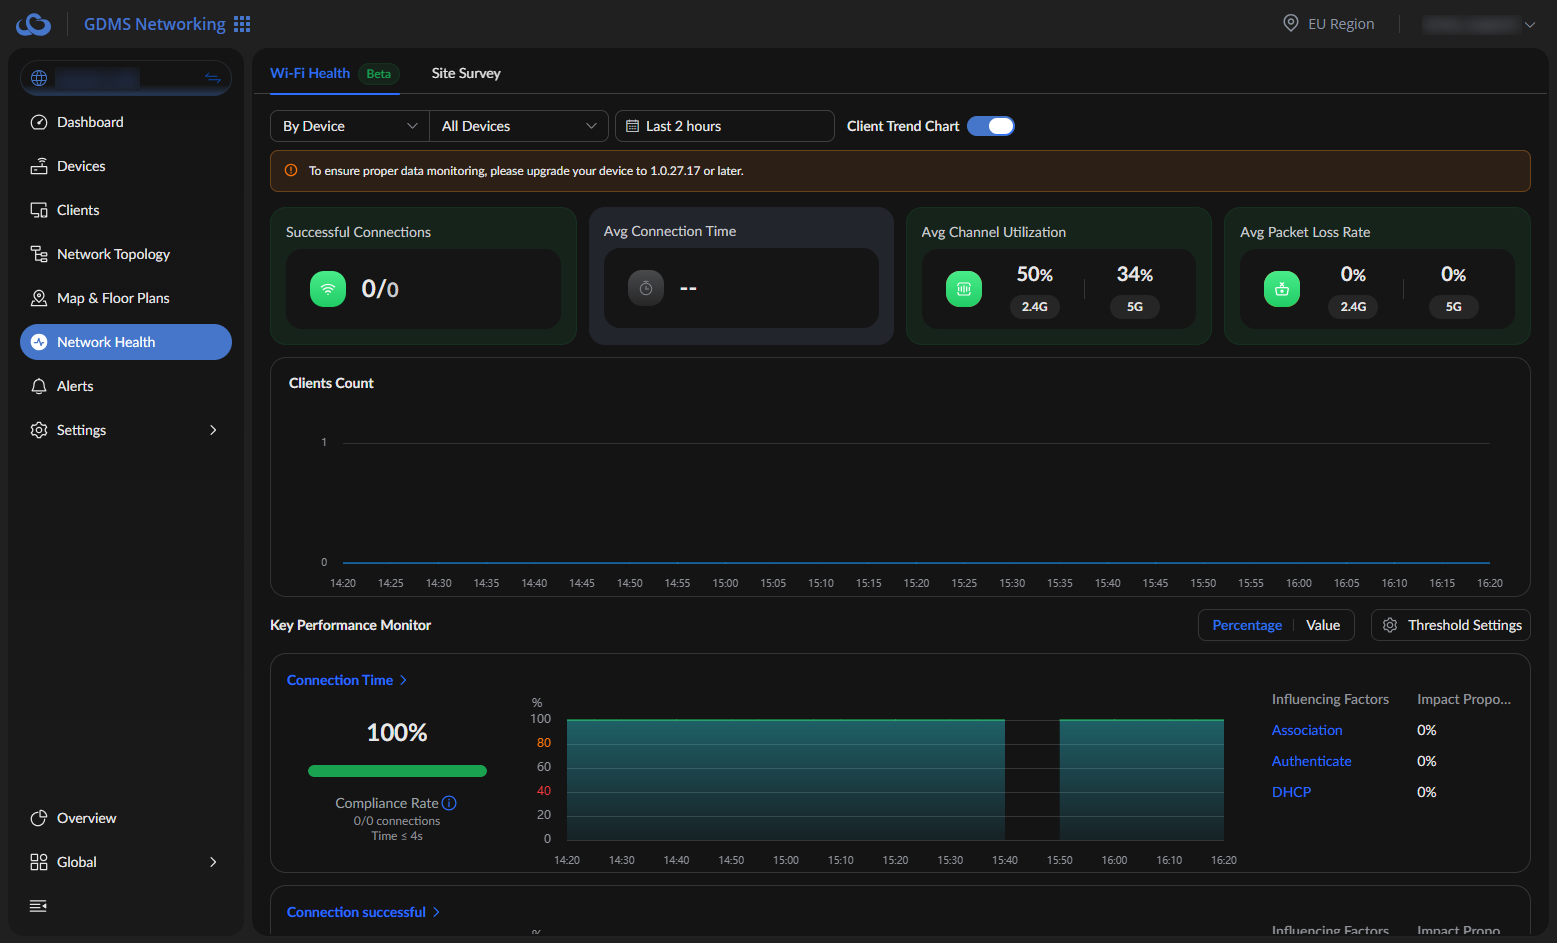Switch to the Site Survey tab
The height and width of the screenshot is (943, 1557).
466,73
